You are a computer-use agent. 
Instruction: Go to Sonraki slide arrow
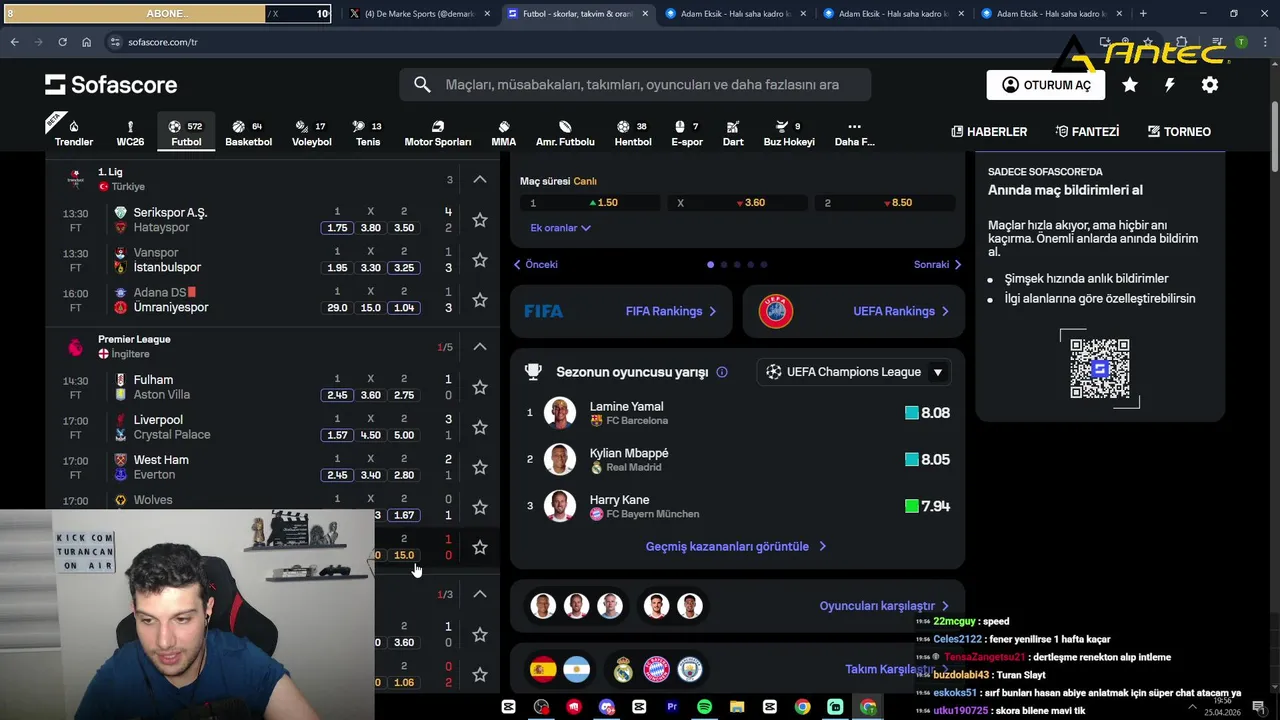937,265
